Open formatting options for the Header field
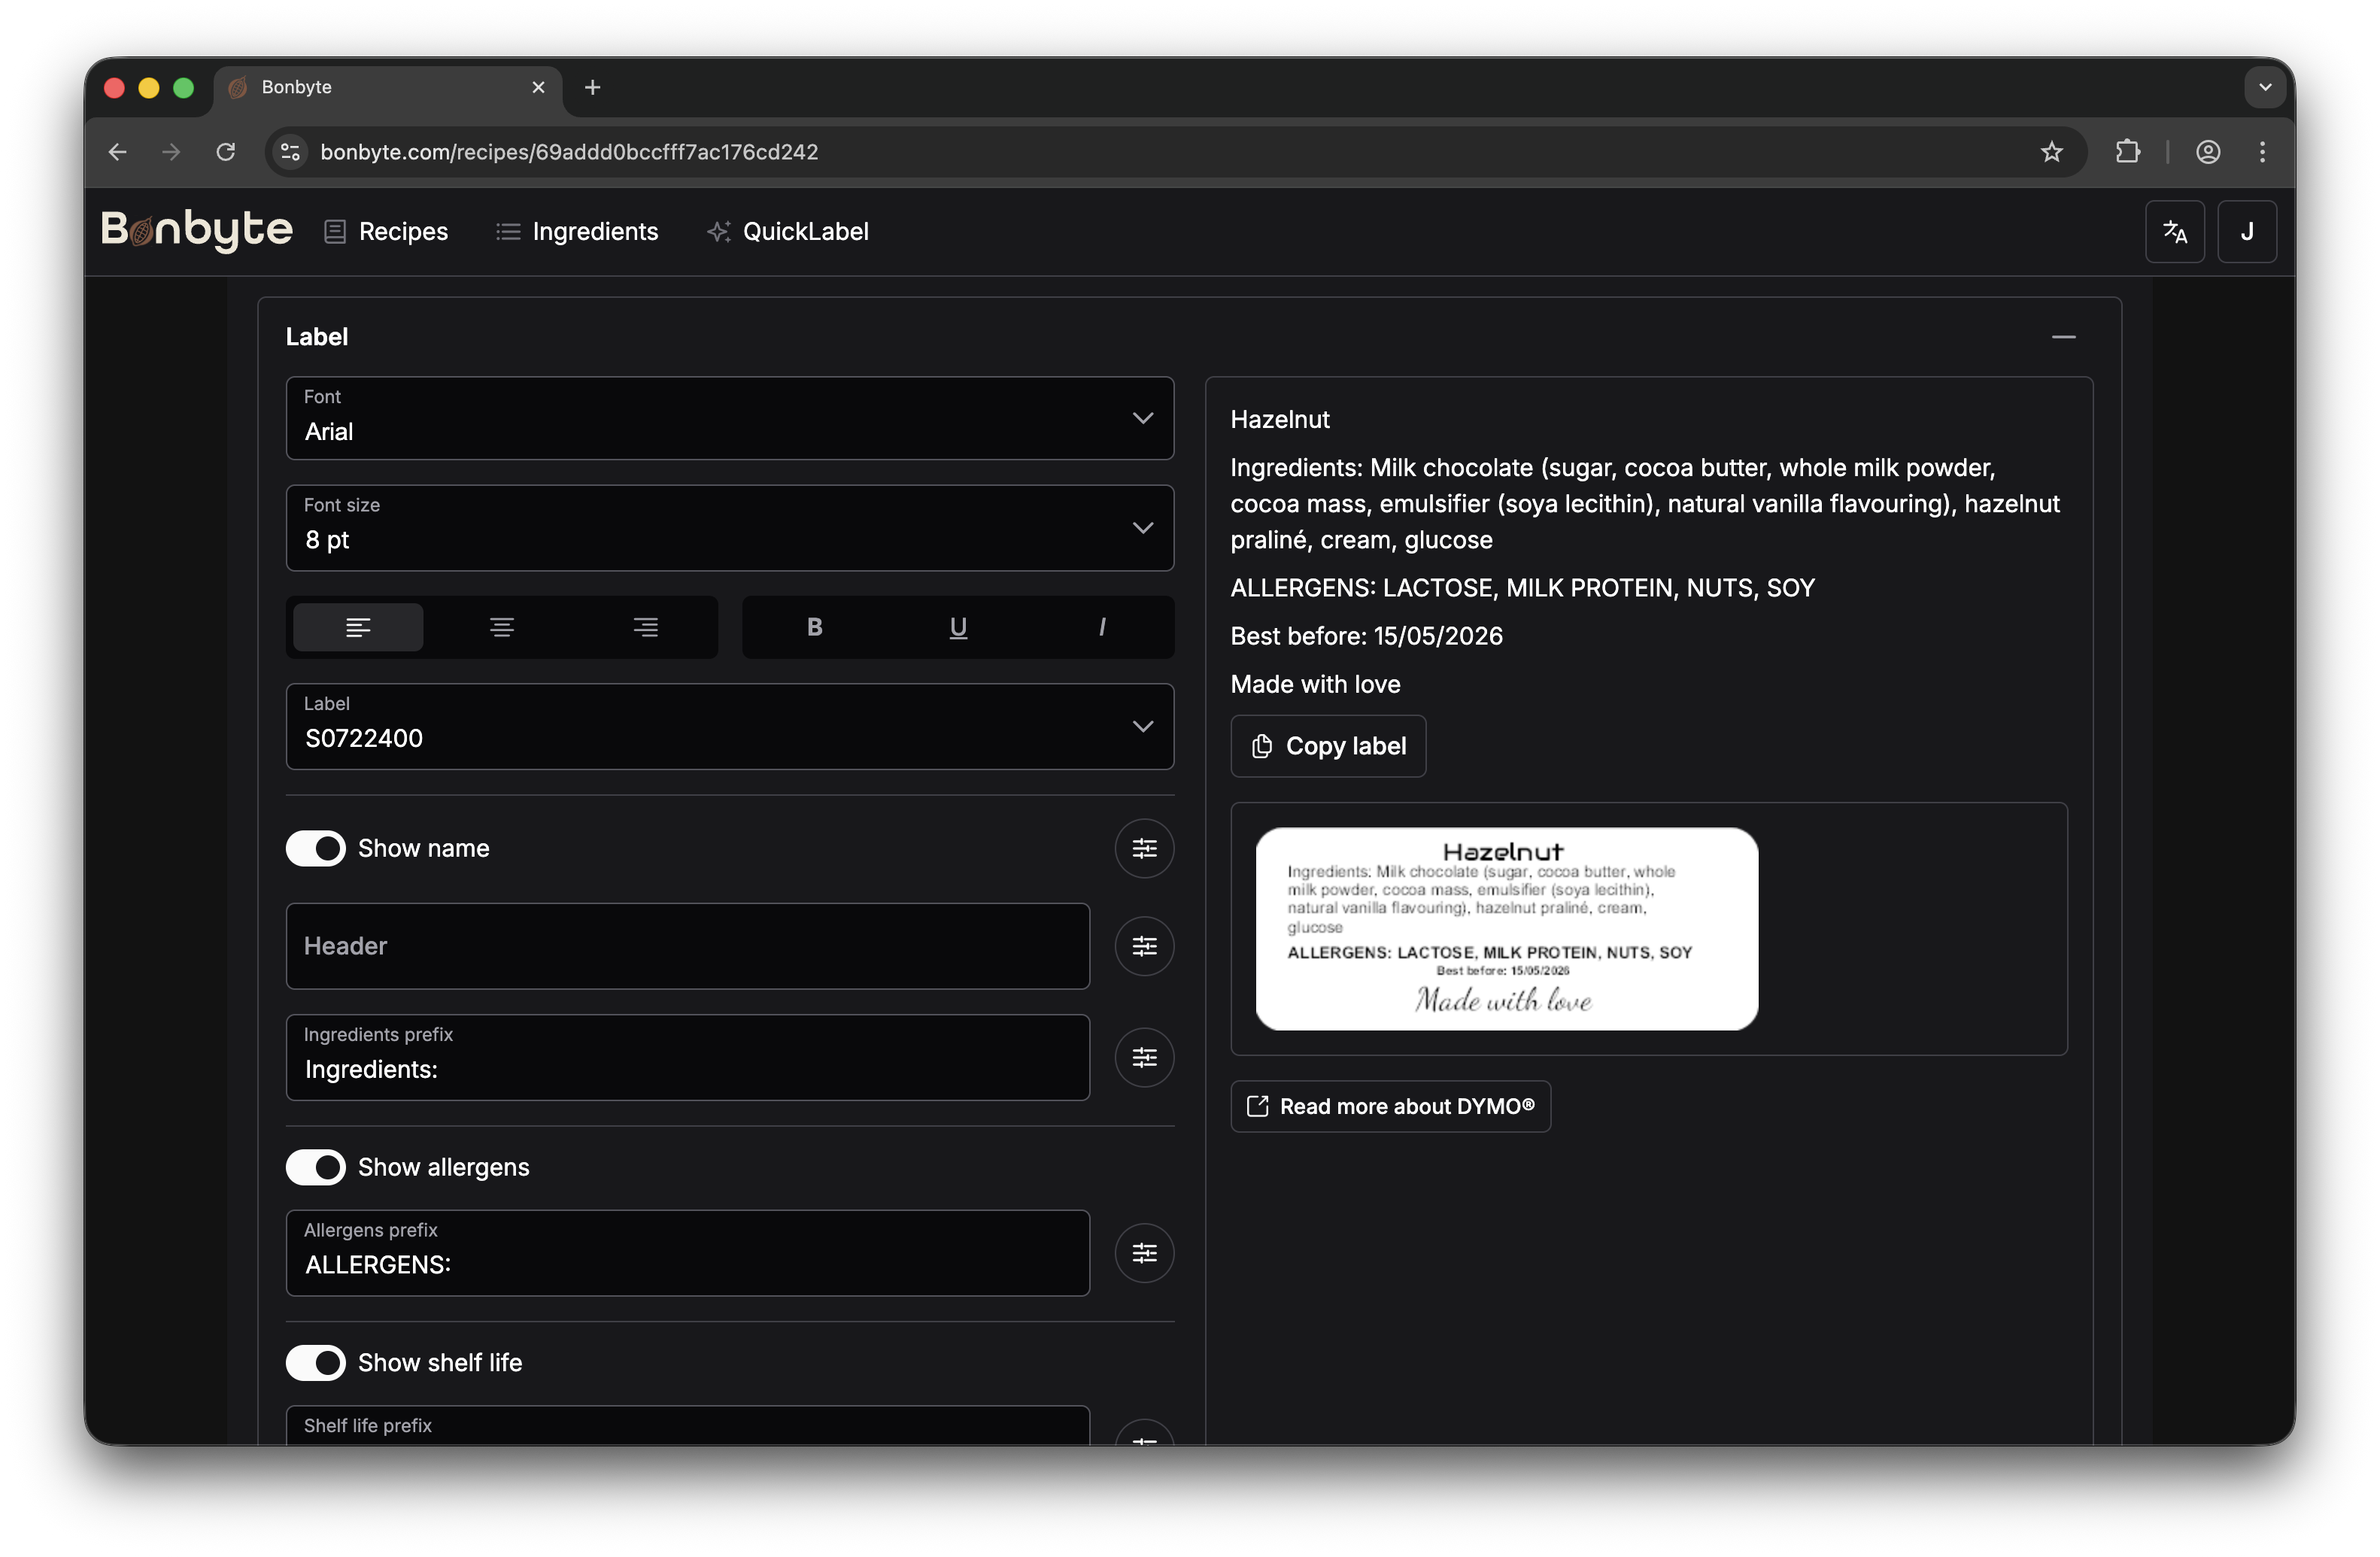2380x1557 pixels. click(1144, 946)
